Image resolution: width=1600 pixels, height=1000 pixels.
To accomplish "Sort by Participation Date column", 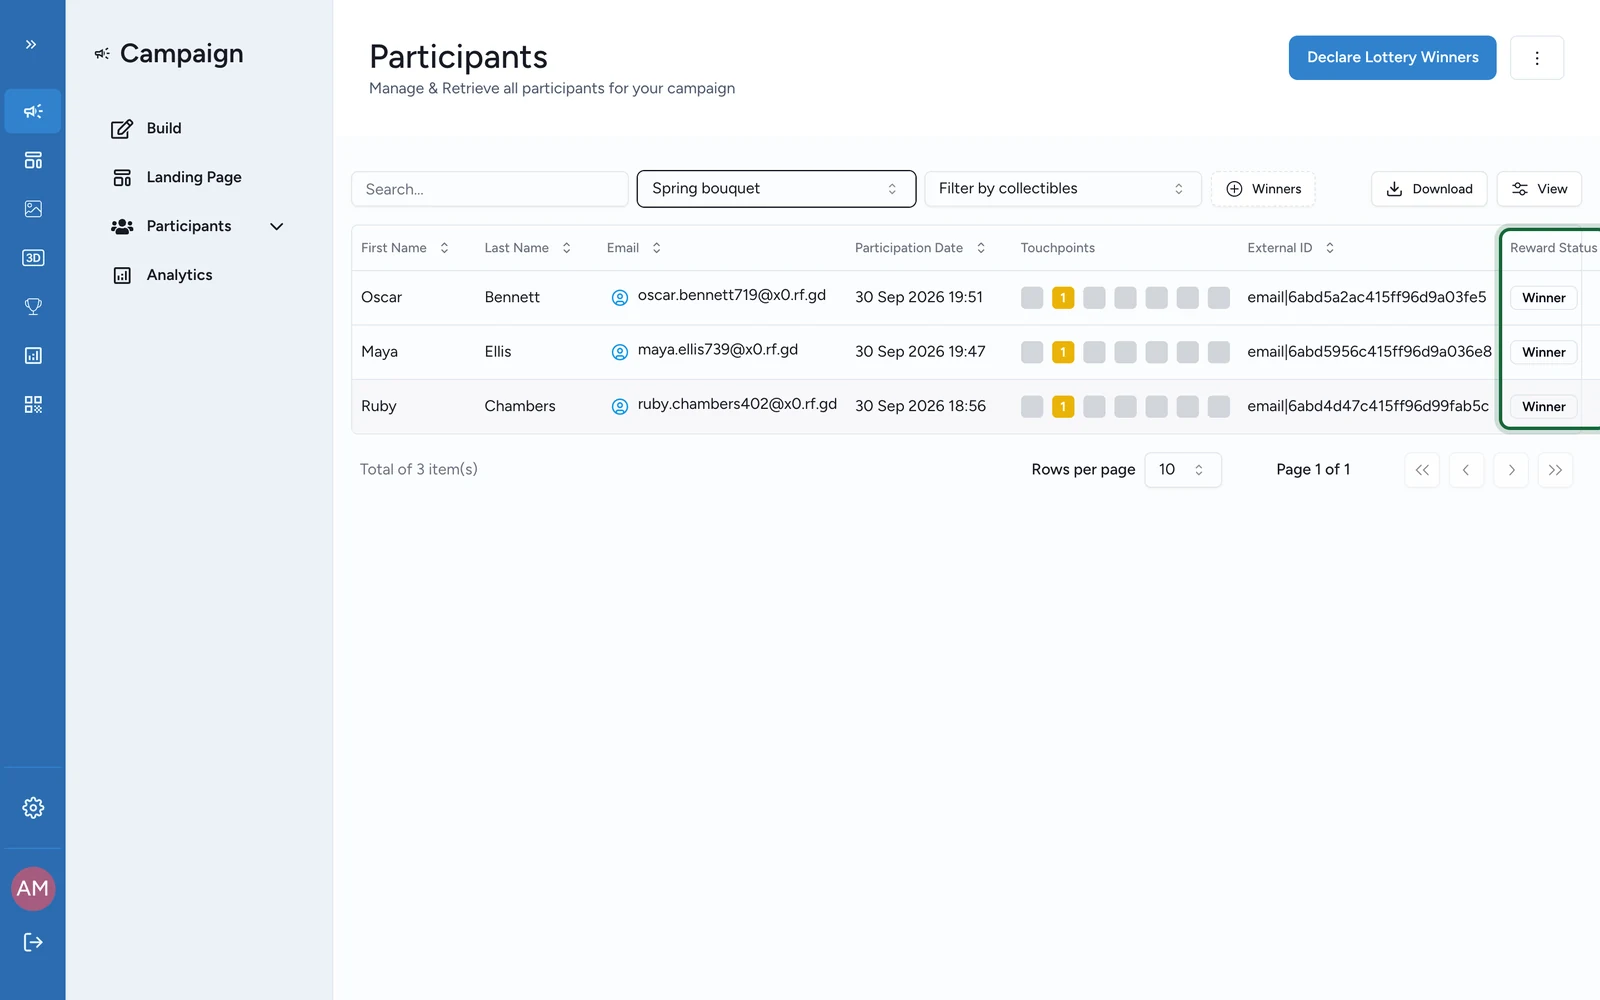I will pyautogui.click(x=920, y=248).
